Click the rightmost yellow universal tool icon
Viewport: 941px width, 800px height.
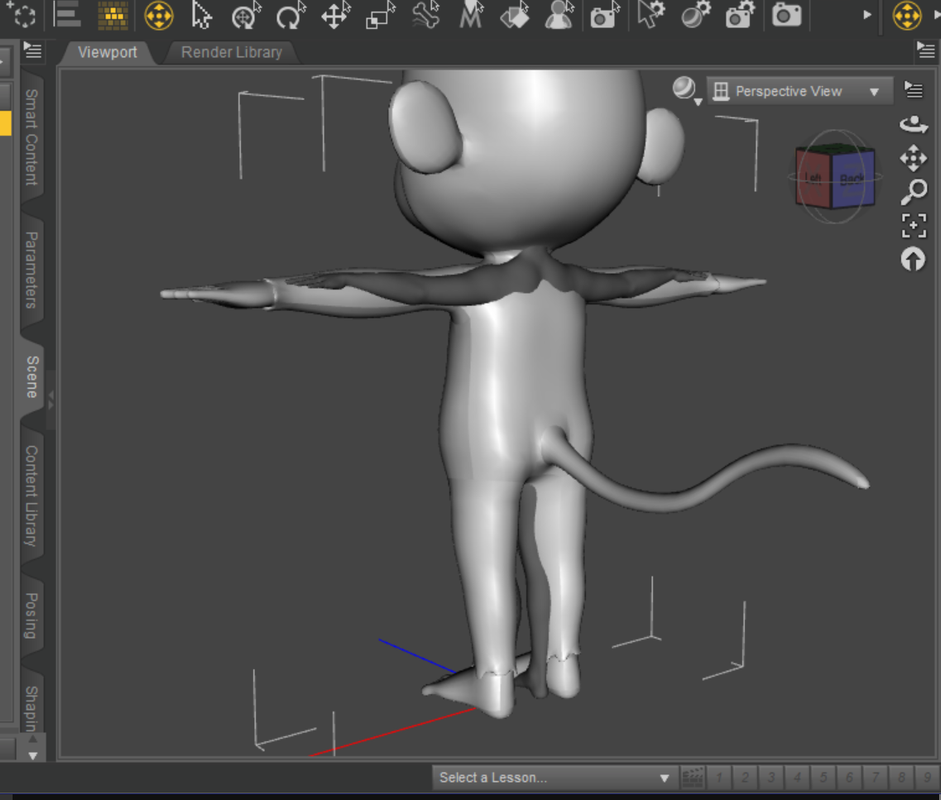click(907, 16)
